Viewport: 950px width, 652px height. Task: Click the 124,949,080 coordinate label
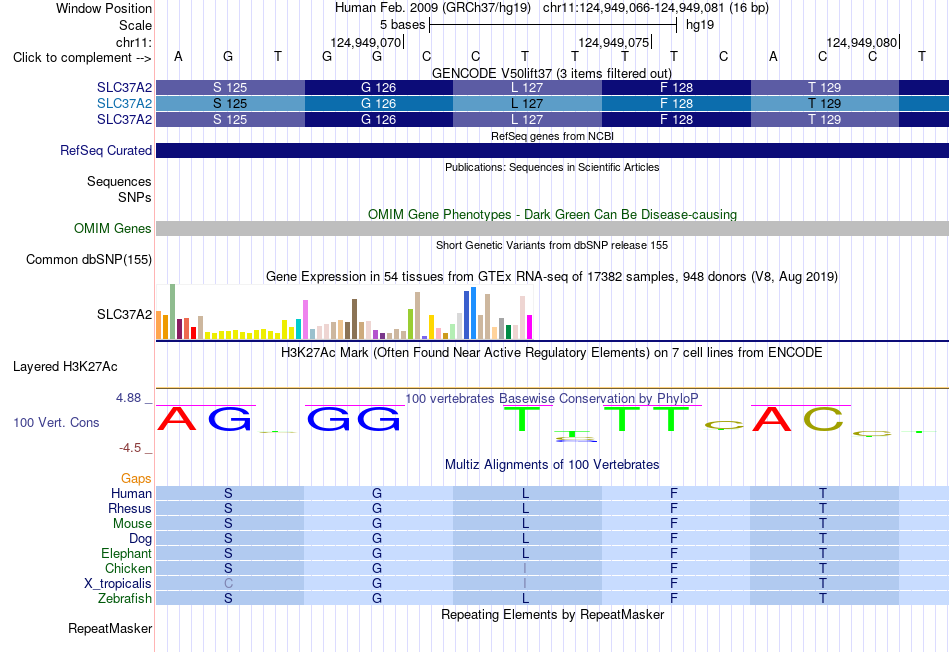pos(862,42)
